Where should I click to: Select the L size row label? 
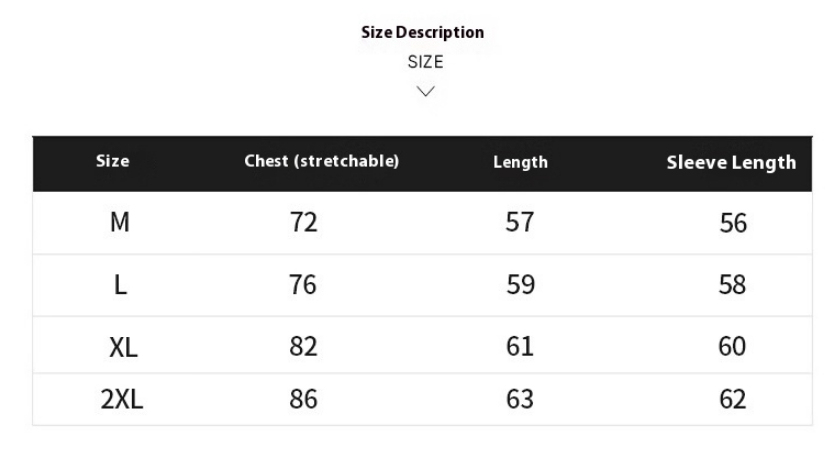120,285
